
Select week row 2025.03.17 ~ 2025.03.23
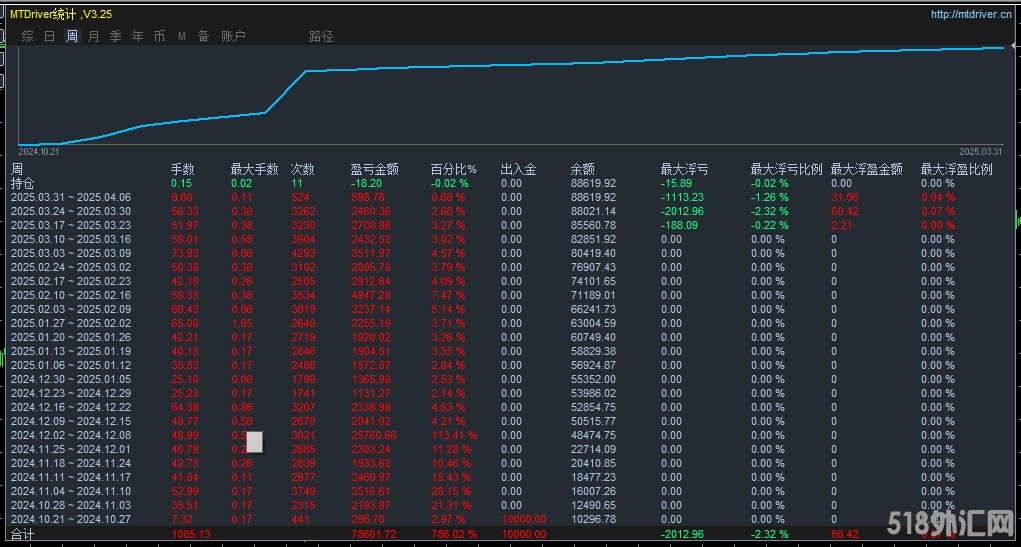pos(71,225)
